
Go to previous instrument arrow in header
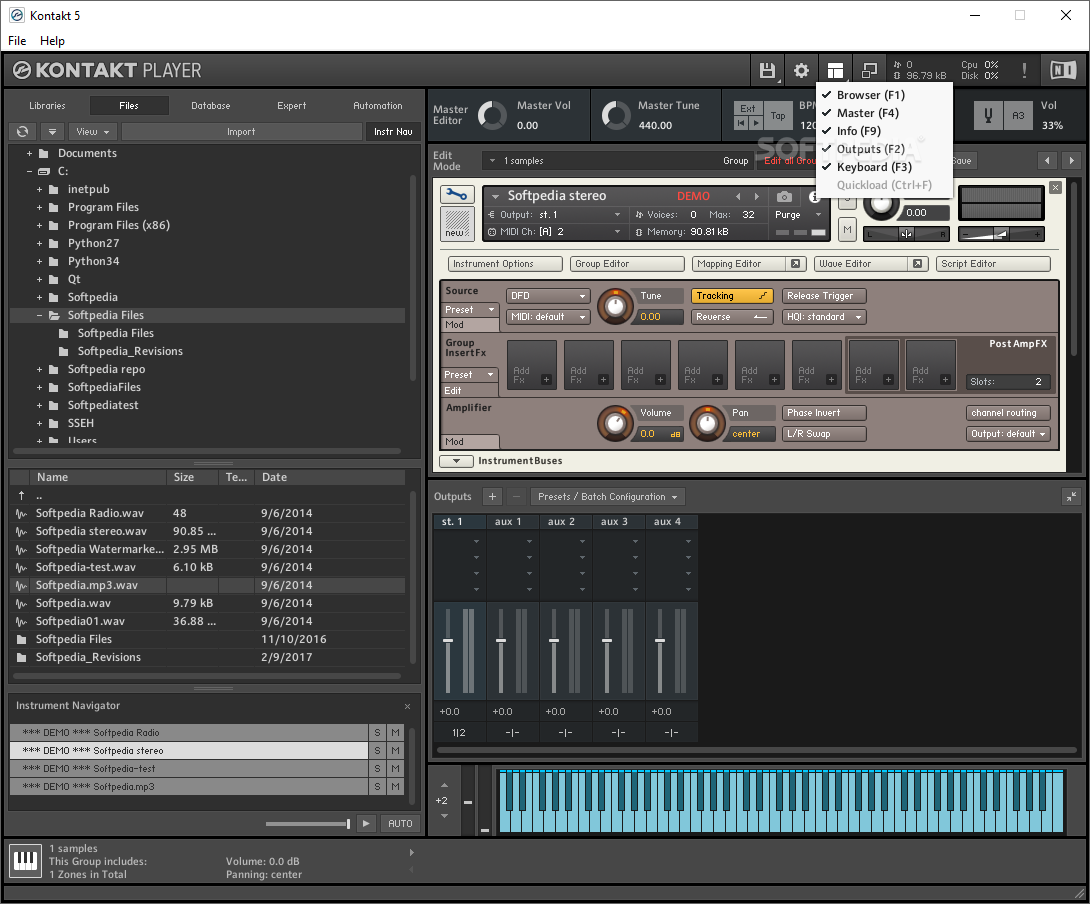tap(738, 197)
